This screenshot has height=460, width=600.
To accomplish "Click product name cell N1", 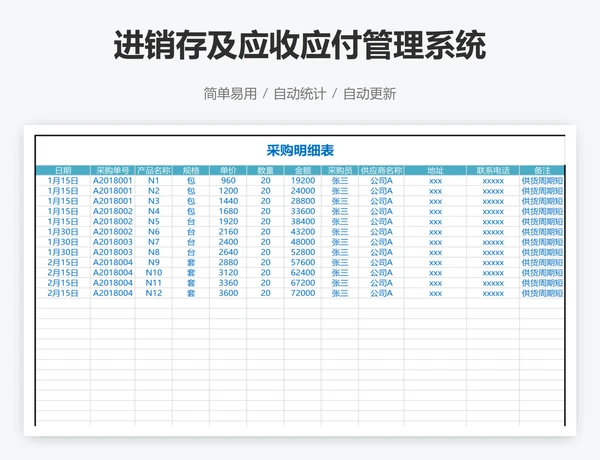I will click(154, 181).
